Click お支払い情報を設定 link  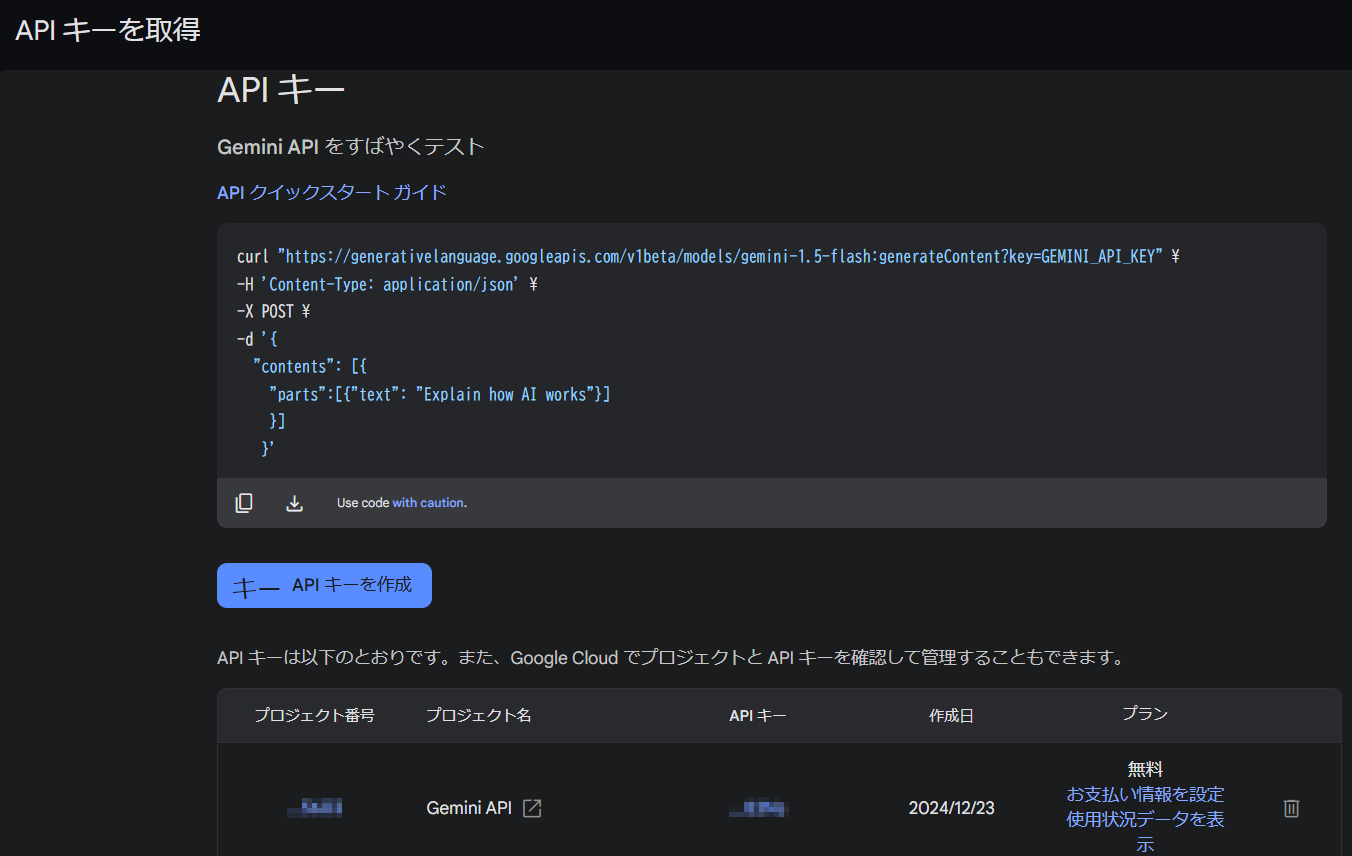point(1145,795)
